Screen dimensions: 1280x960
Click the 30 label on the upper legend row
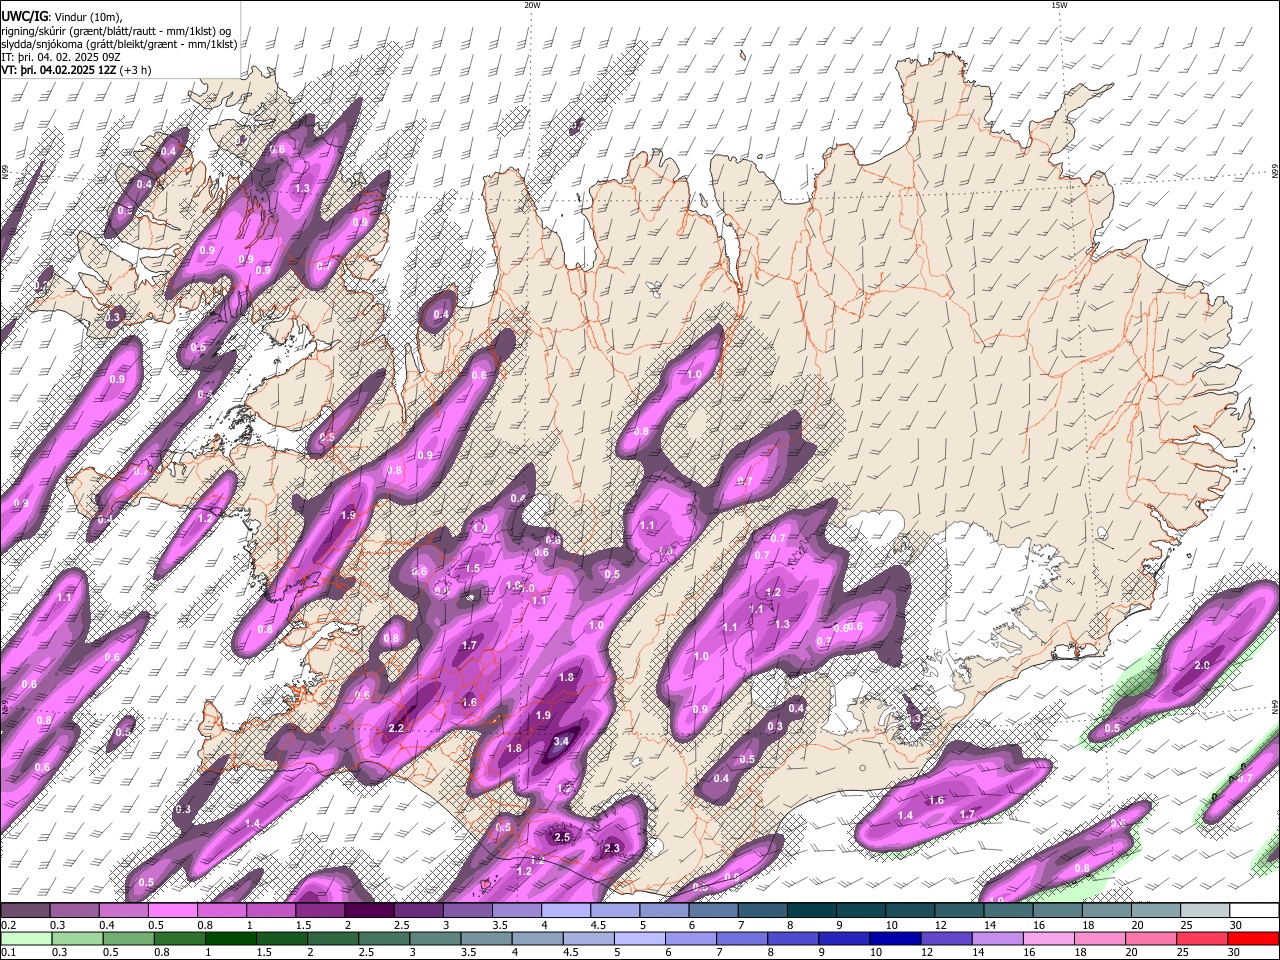tap(1236, 925)
